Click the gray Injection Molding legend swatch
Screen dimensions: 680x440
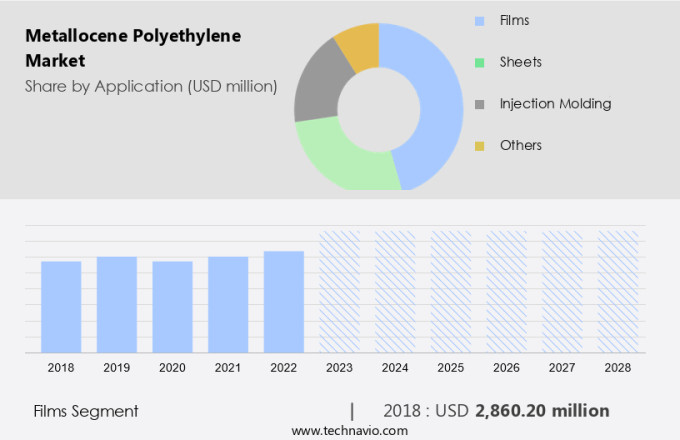[x=480, y=104]
